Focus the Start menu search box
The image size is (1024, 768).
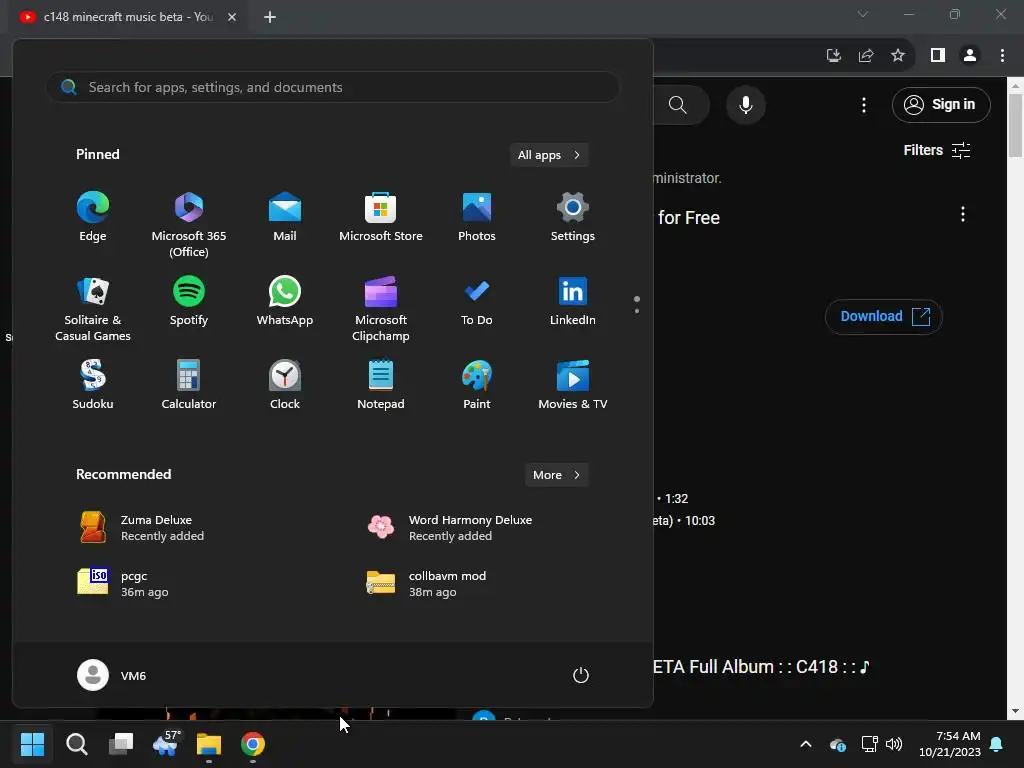332,87
